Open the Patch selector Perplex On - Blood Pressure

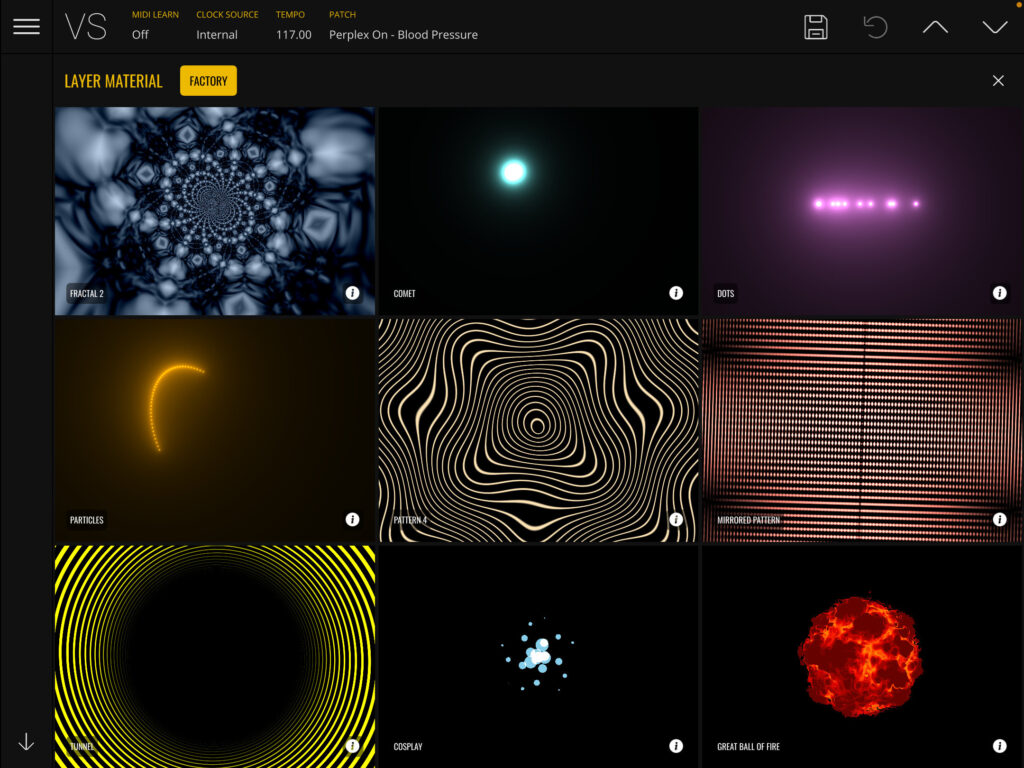pos(403,35)
